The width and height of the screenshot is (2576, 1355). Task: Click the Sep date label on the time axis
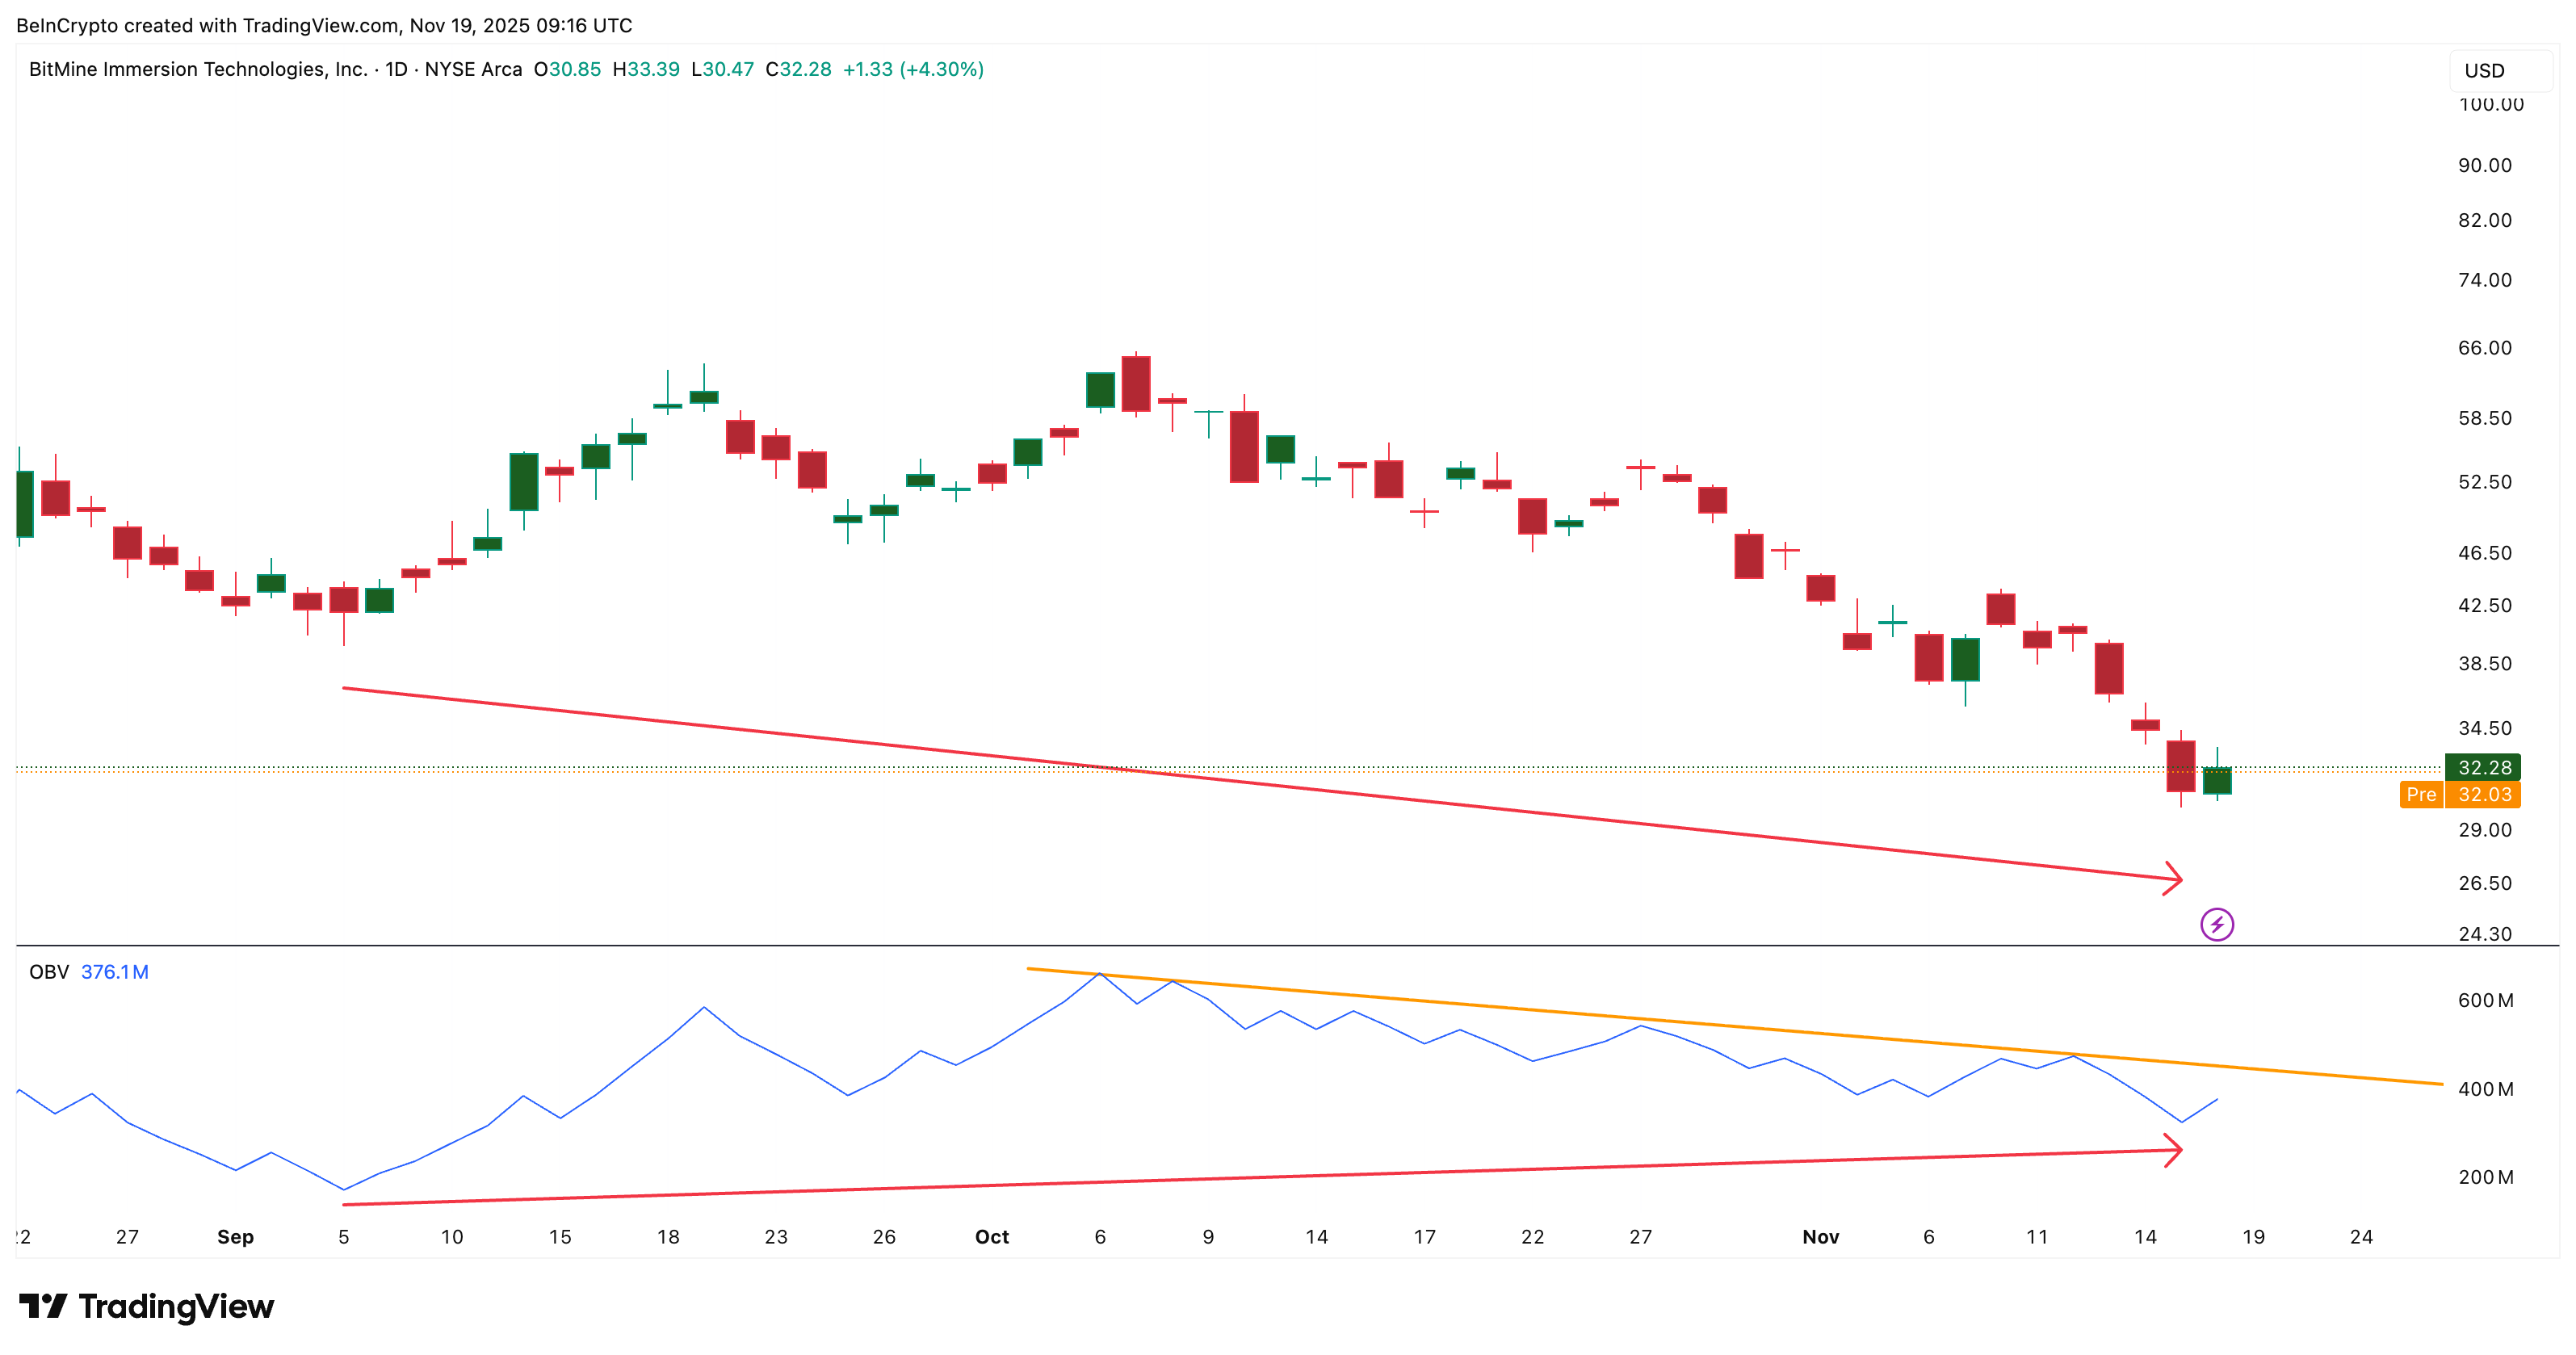tap(235, 1237)
